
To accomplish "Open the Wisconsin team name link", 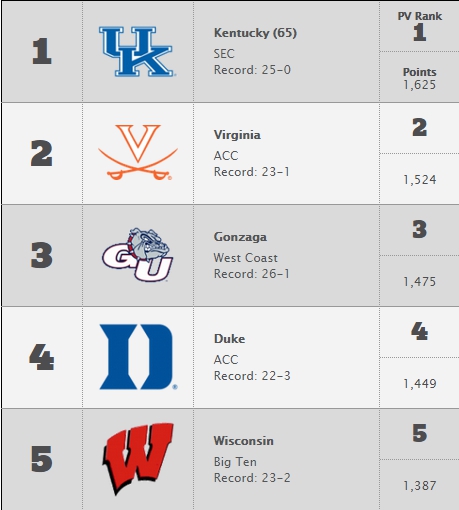I will pos(244,441).
